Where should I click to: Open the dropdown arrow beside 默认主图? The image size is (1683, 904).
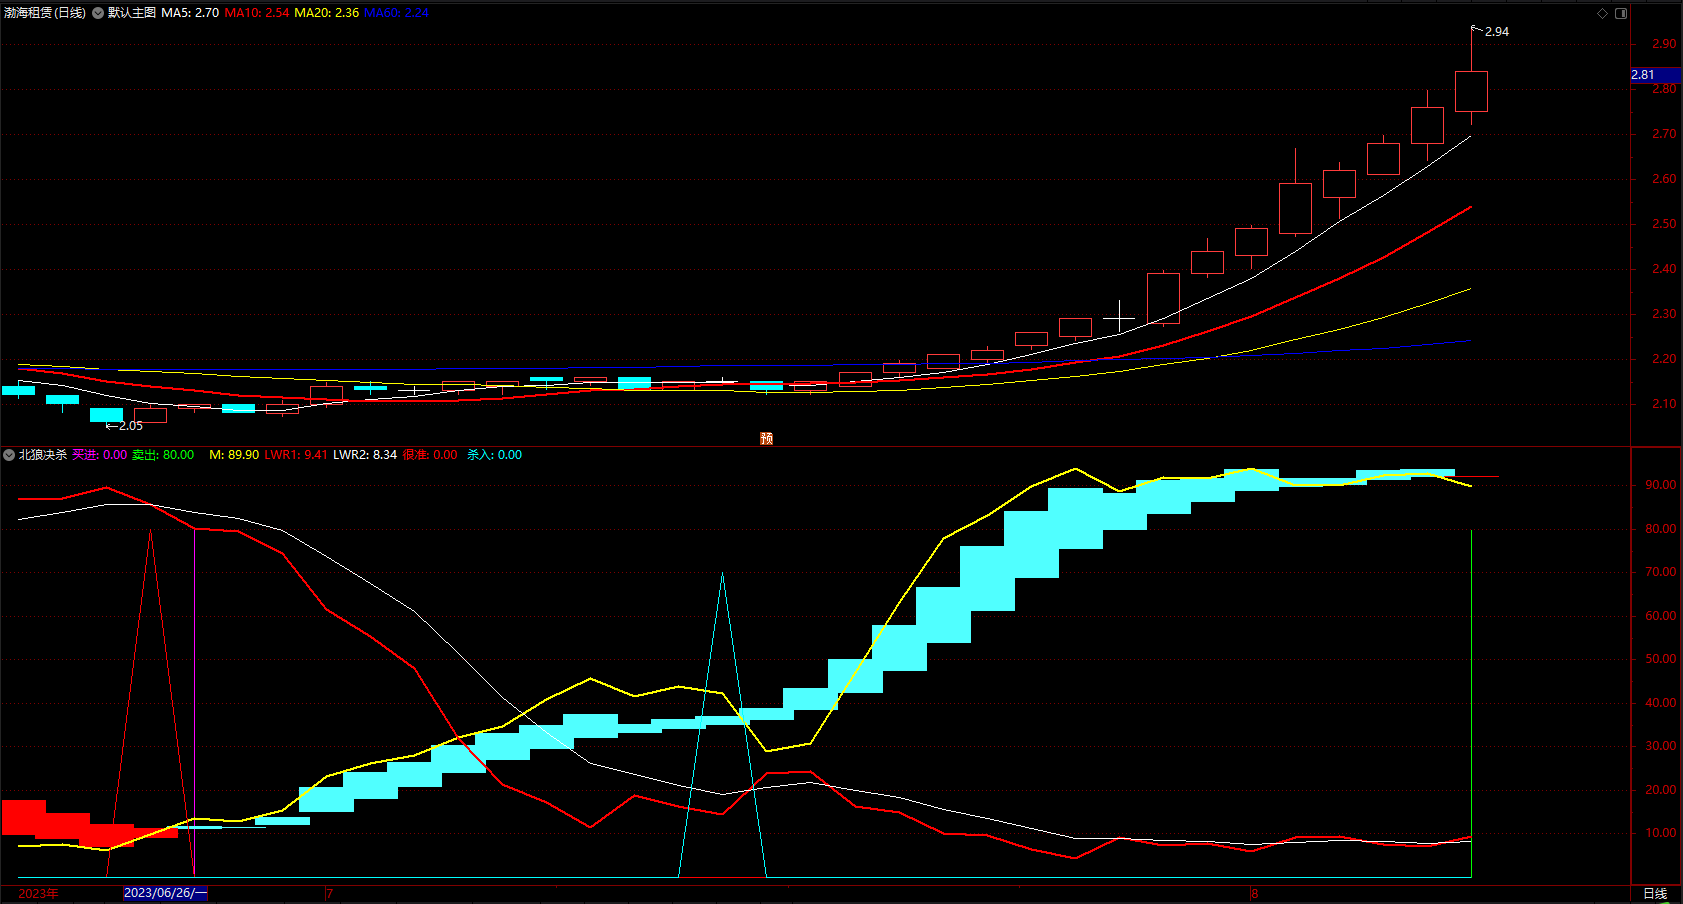tap(98, 13)
